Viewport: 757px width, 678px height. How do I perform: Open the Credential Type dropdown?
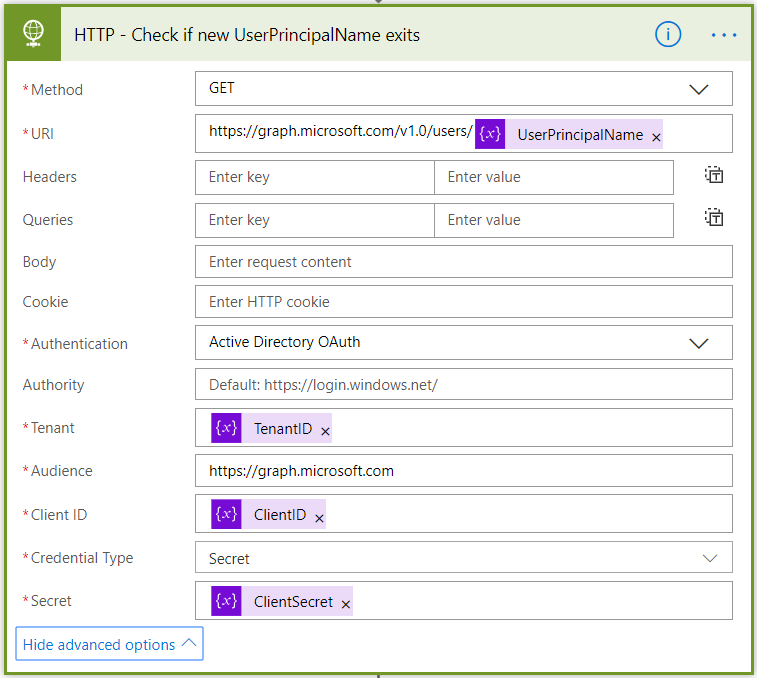[709, 558]
